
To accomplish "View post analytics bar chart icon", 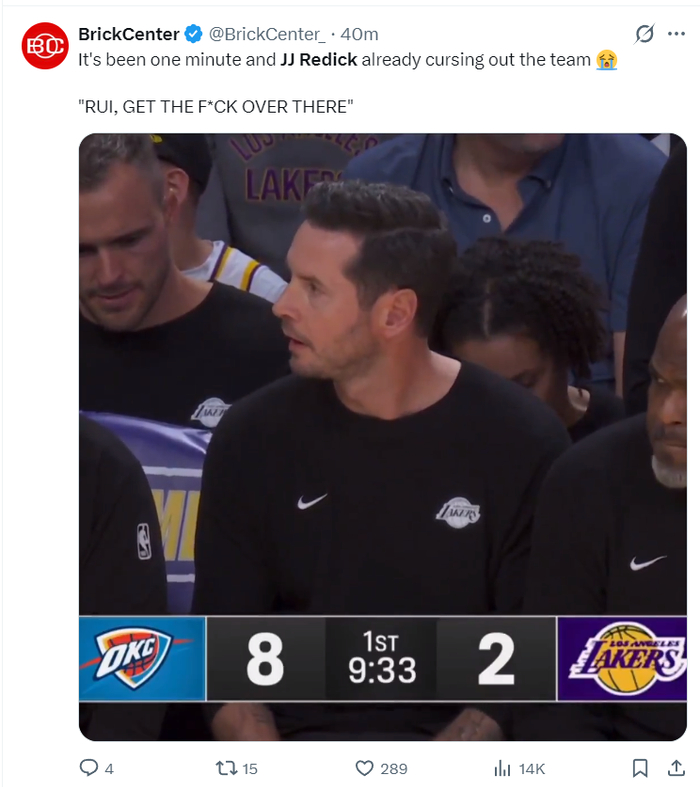I will [503, 768].
